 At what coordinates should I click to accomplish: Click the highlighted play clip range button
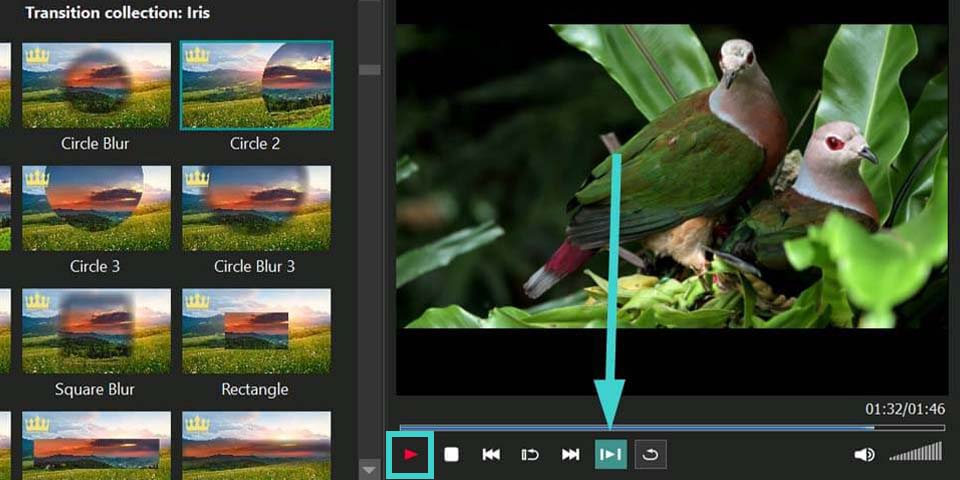610,454
